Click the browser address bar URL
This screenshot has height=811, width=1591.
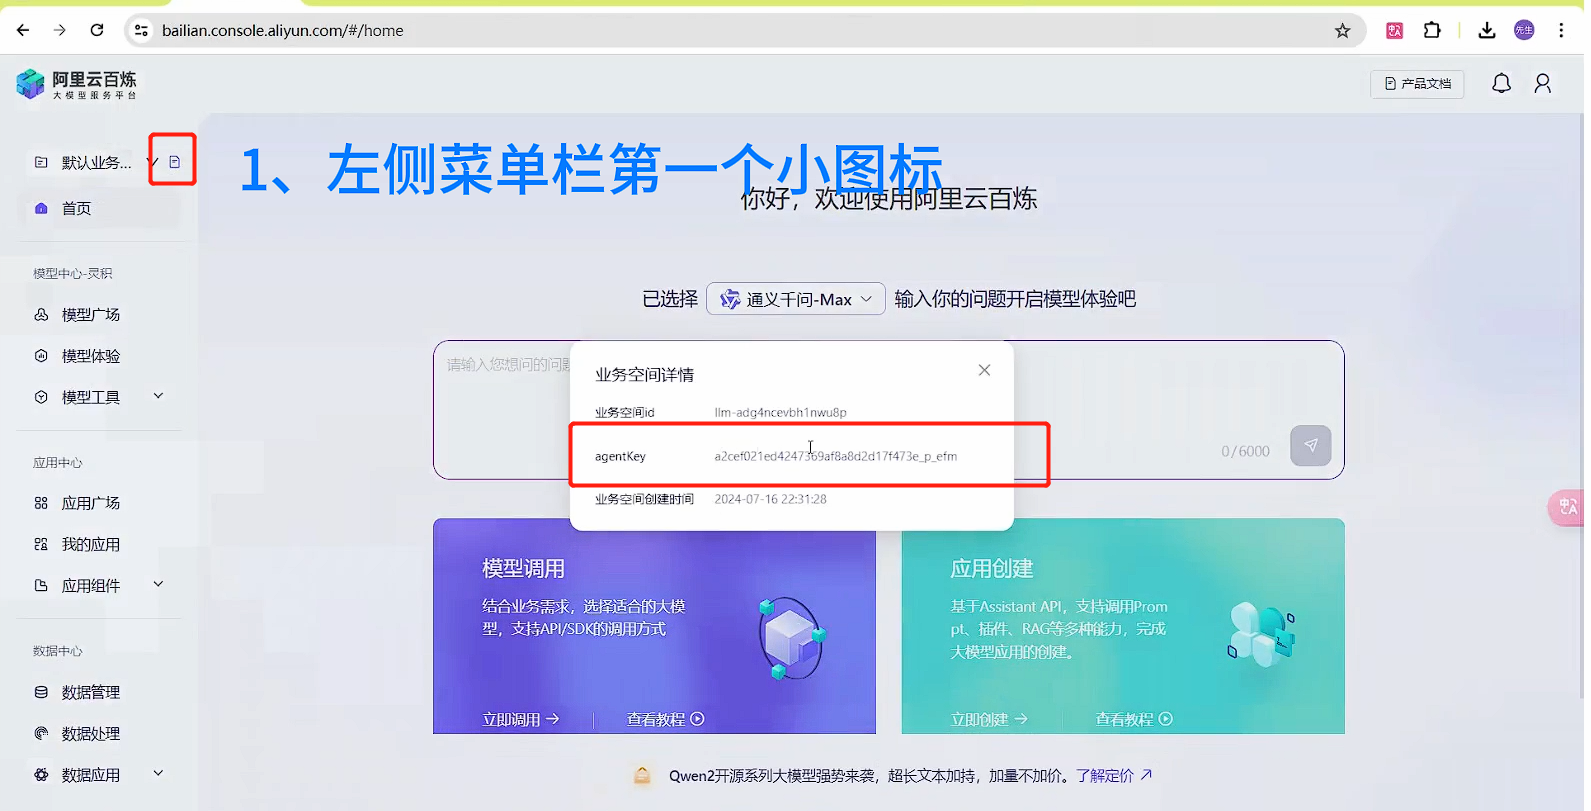(x=283, y=31)
